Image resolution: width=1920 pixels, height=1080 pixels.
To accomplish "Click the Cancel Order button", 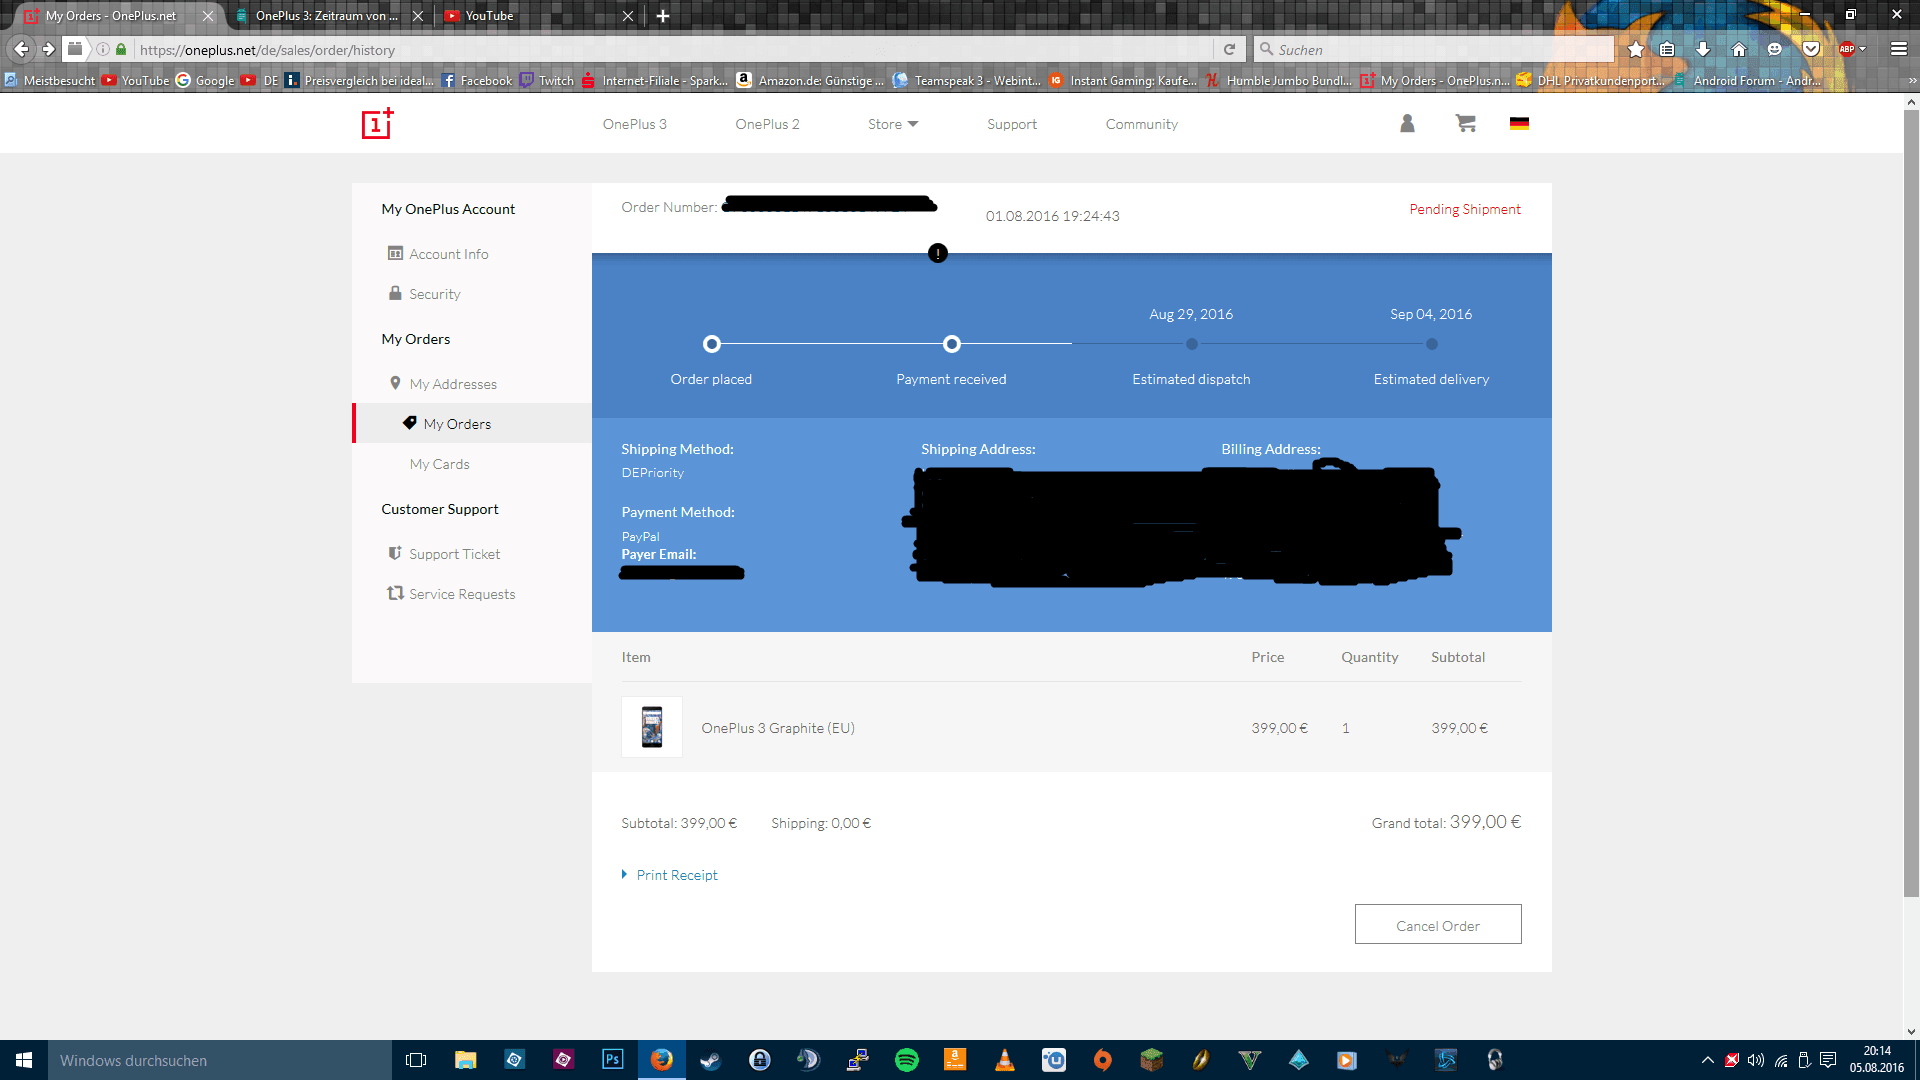I will [1438, 925].
